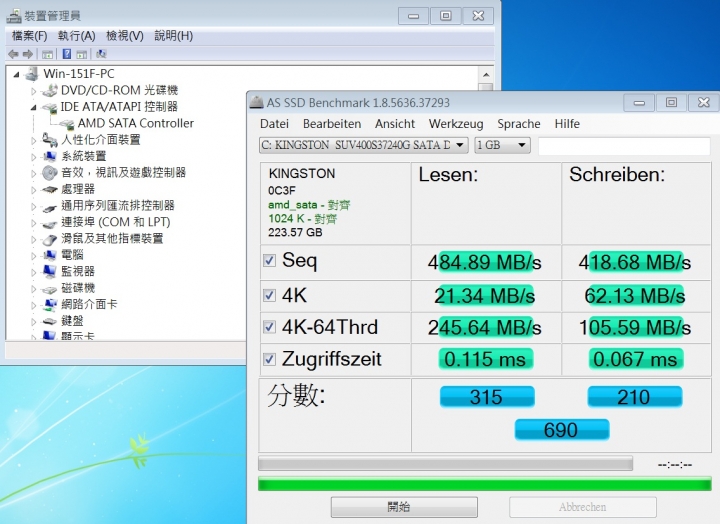Open the 1 GB test size dropdown
This screenshot has width=720, height=524.
(502, 145)
